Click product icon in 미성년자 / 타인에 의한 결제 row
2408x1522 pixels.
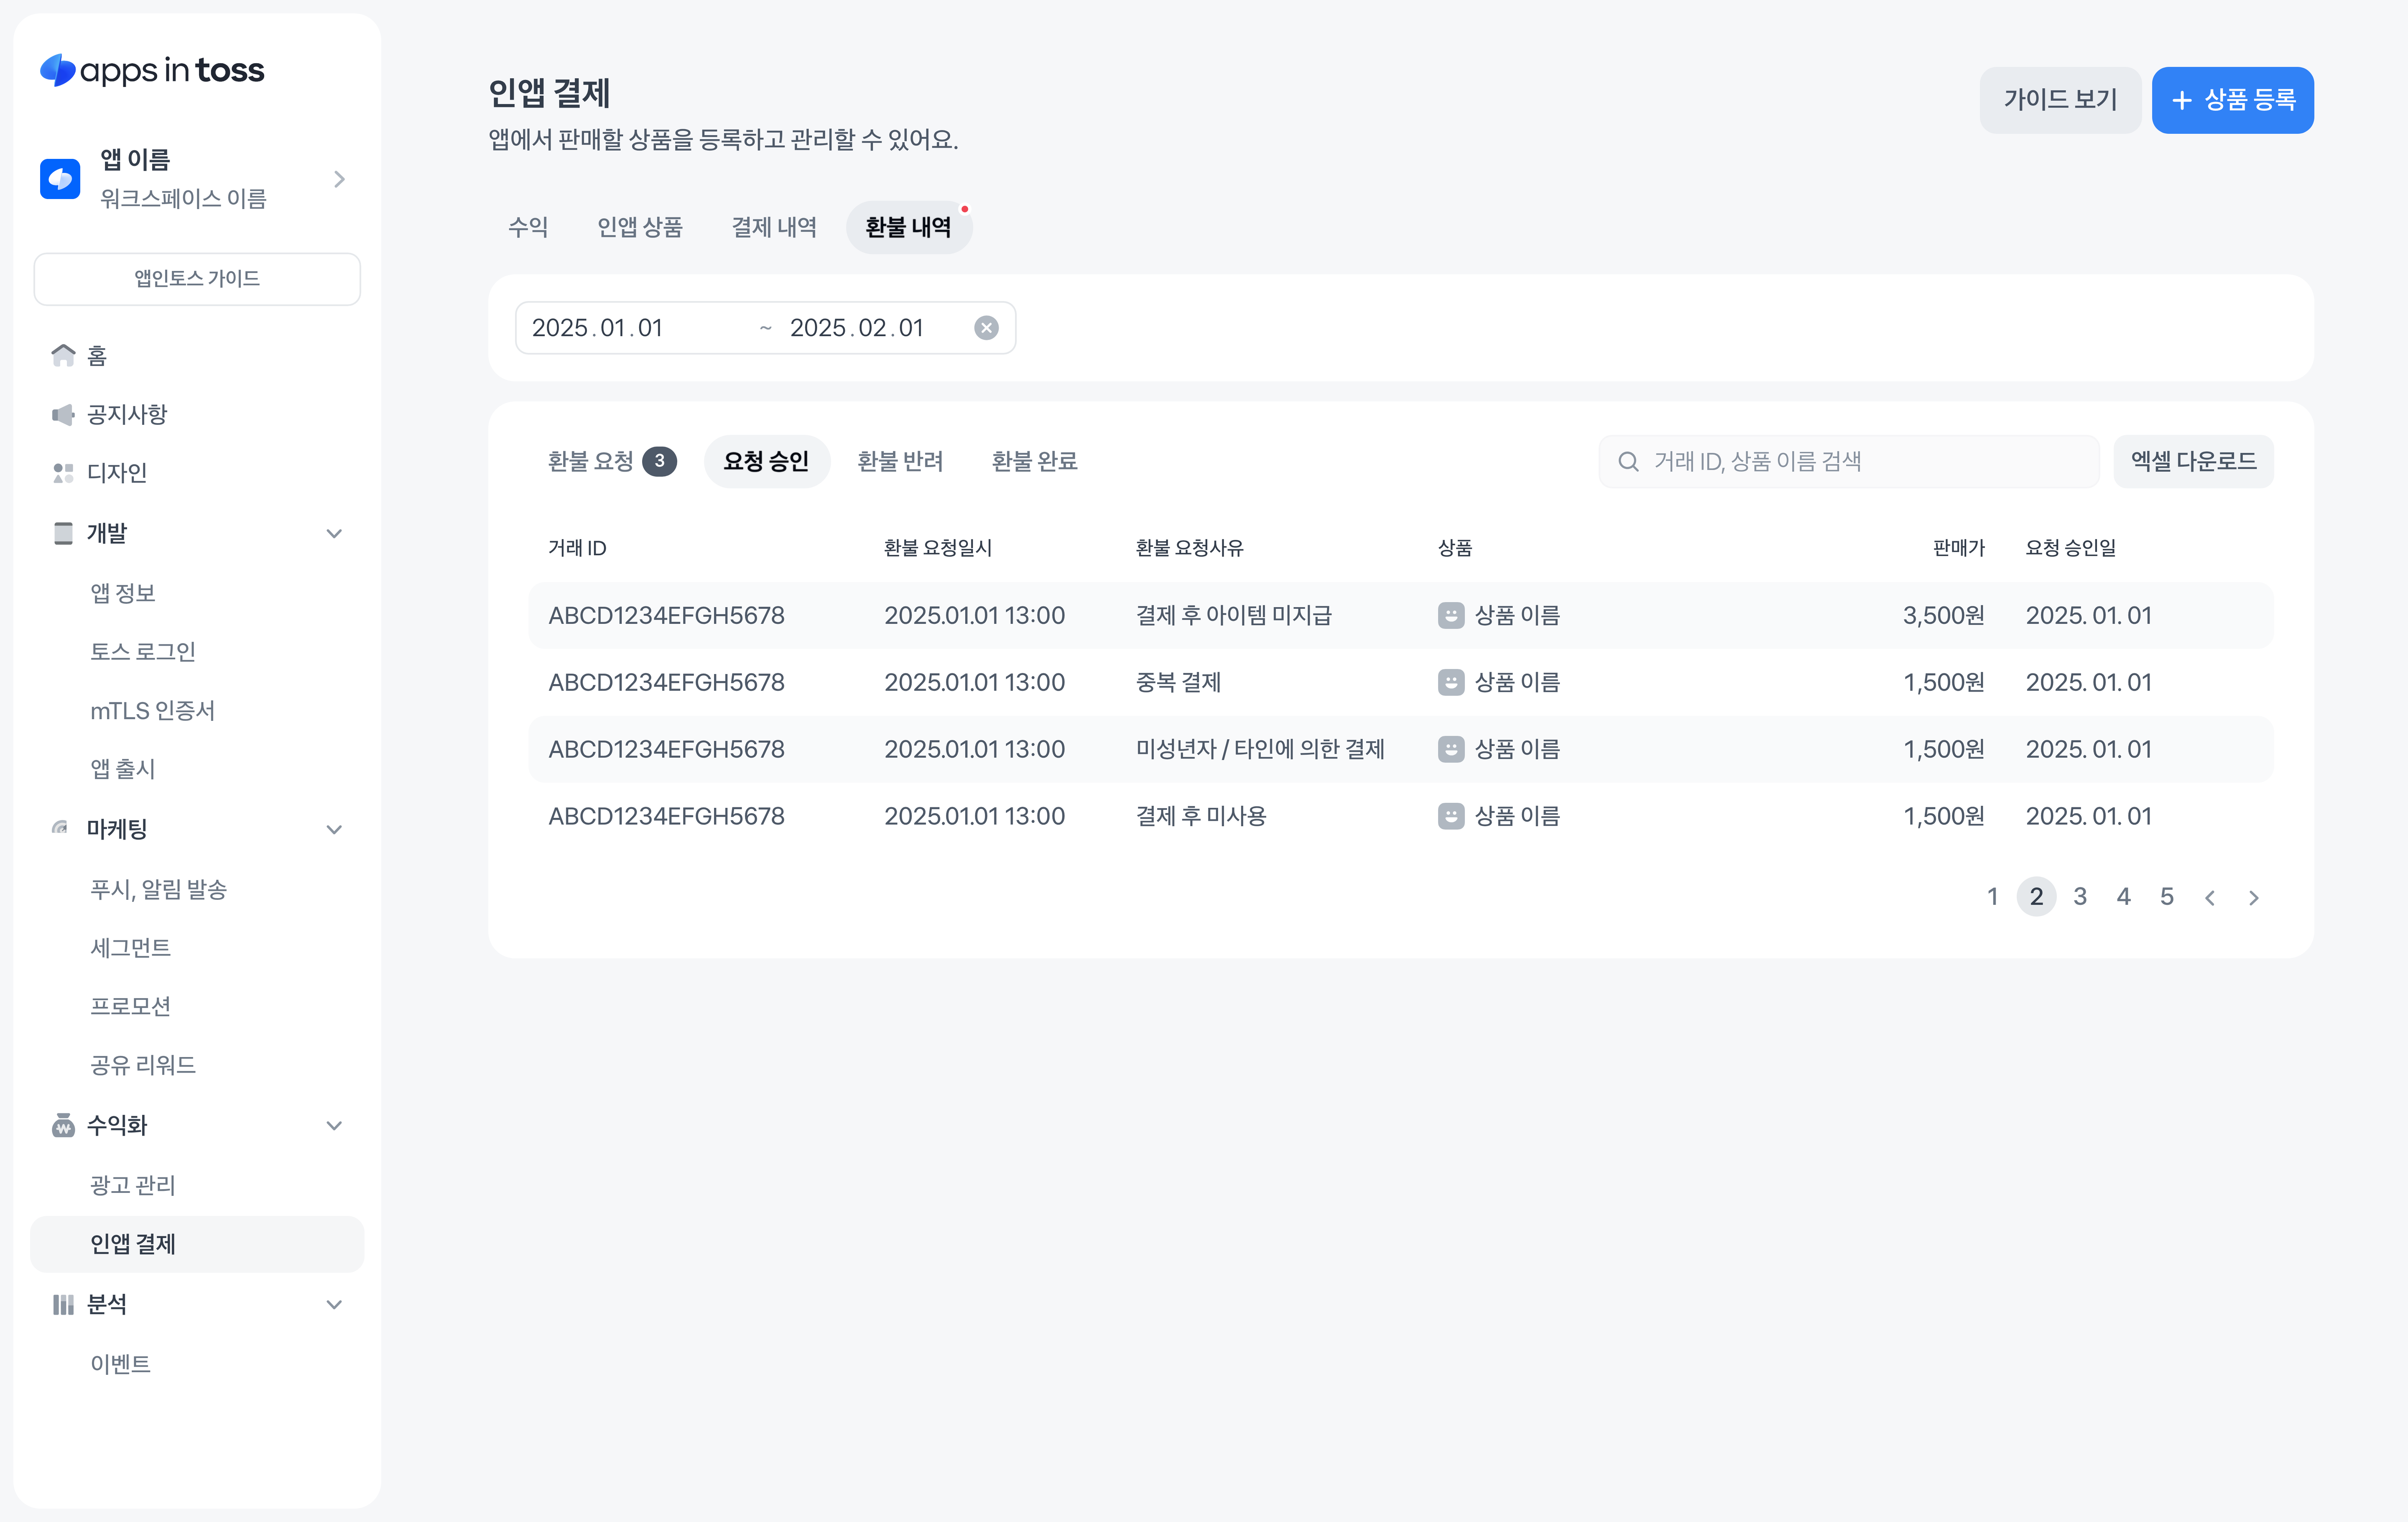(1451, 749)
